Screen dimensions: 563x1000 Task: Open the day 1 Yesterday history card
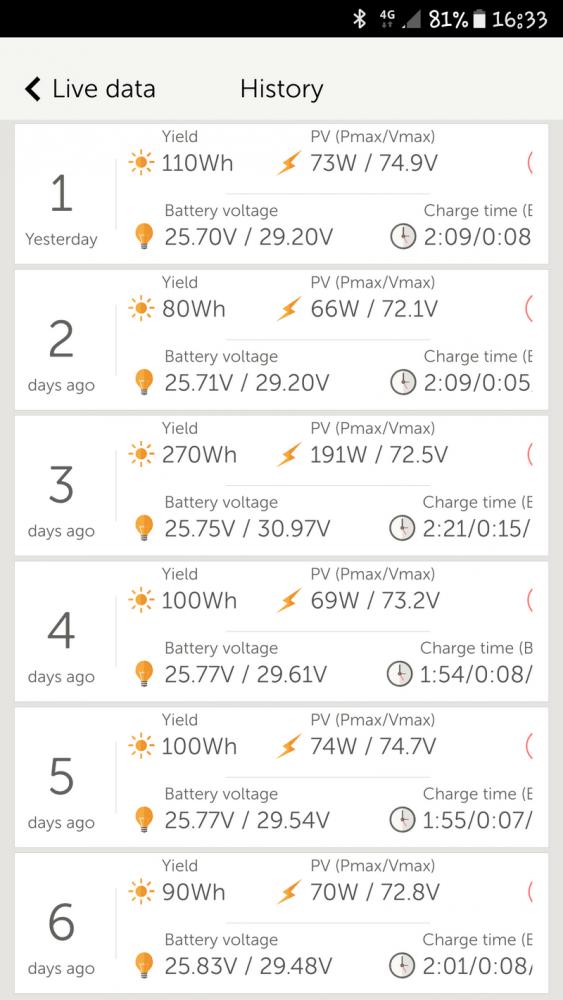pyautogui.click(x=281, y=194)
